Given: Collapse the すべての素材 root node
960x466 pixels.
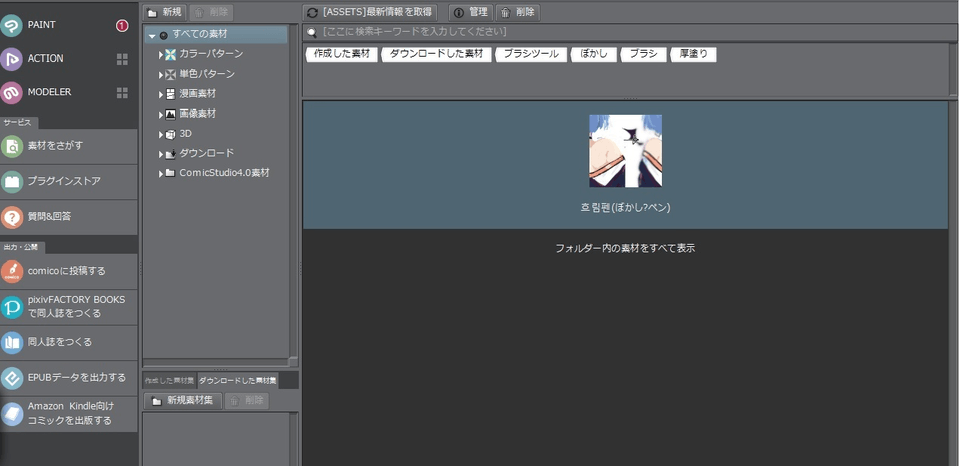Looking at the screenshot, I should [x=152, y=35].
